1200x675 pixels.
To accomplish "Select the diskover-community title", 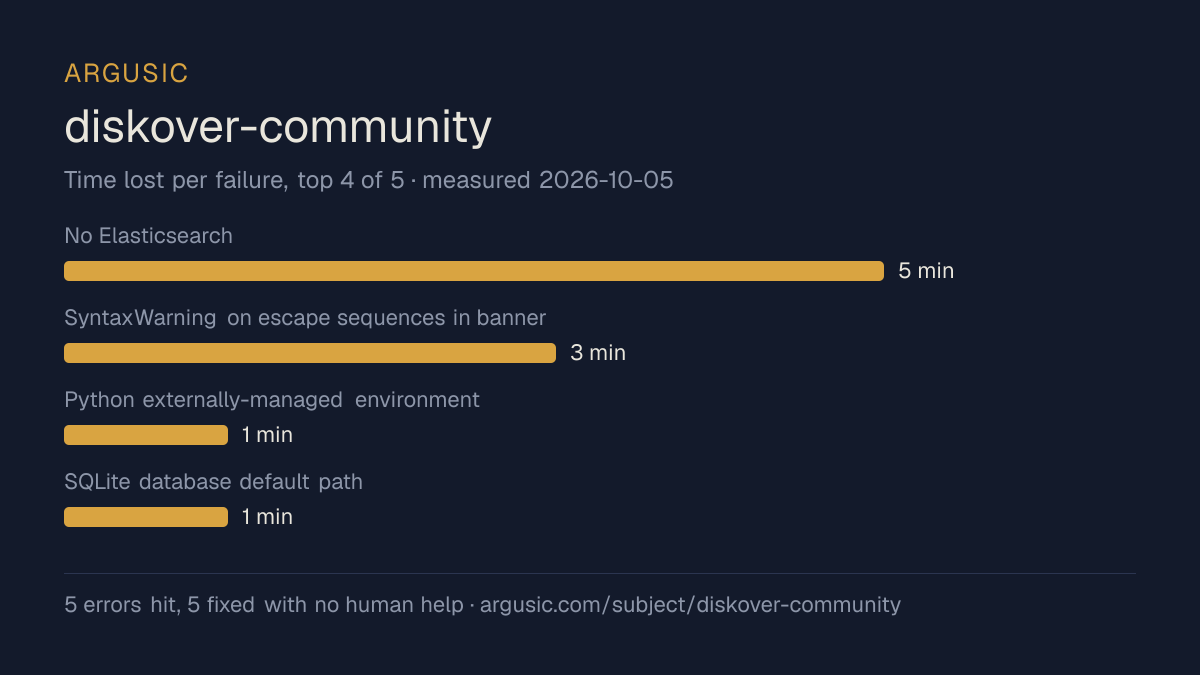I will (x=278, y=127).
